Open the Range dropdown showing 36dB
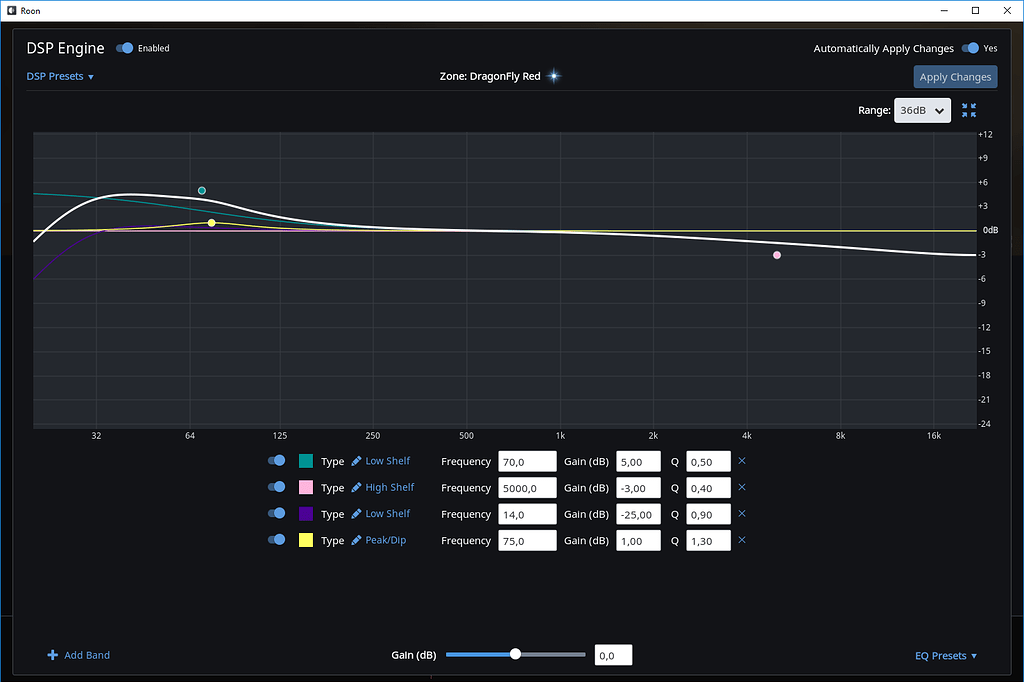The height and width of the screenshot is (682, 1024). tap(921, 110)
